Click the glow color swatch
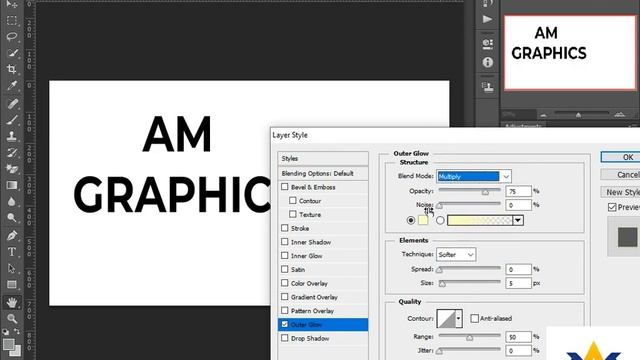 pos(423,220)
